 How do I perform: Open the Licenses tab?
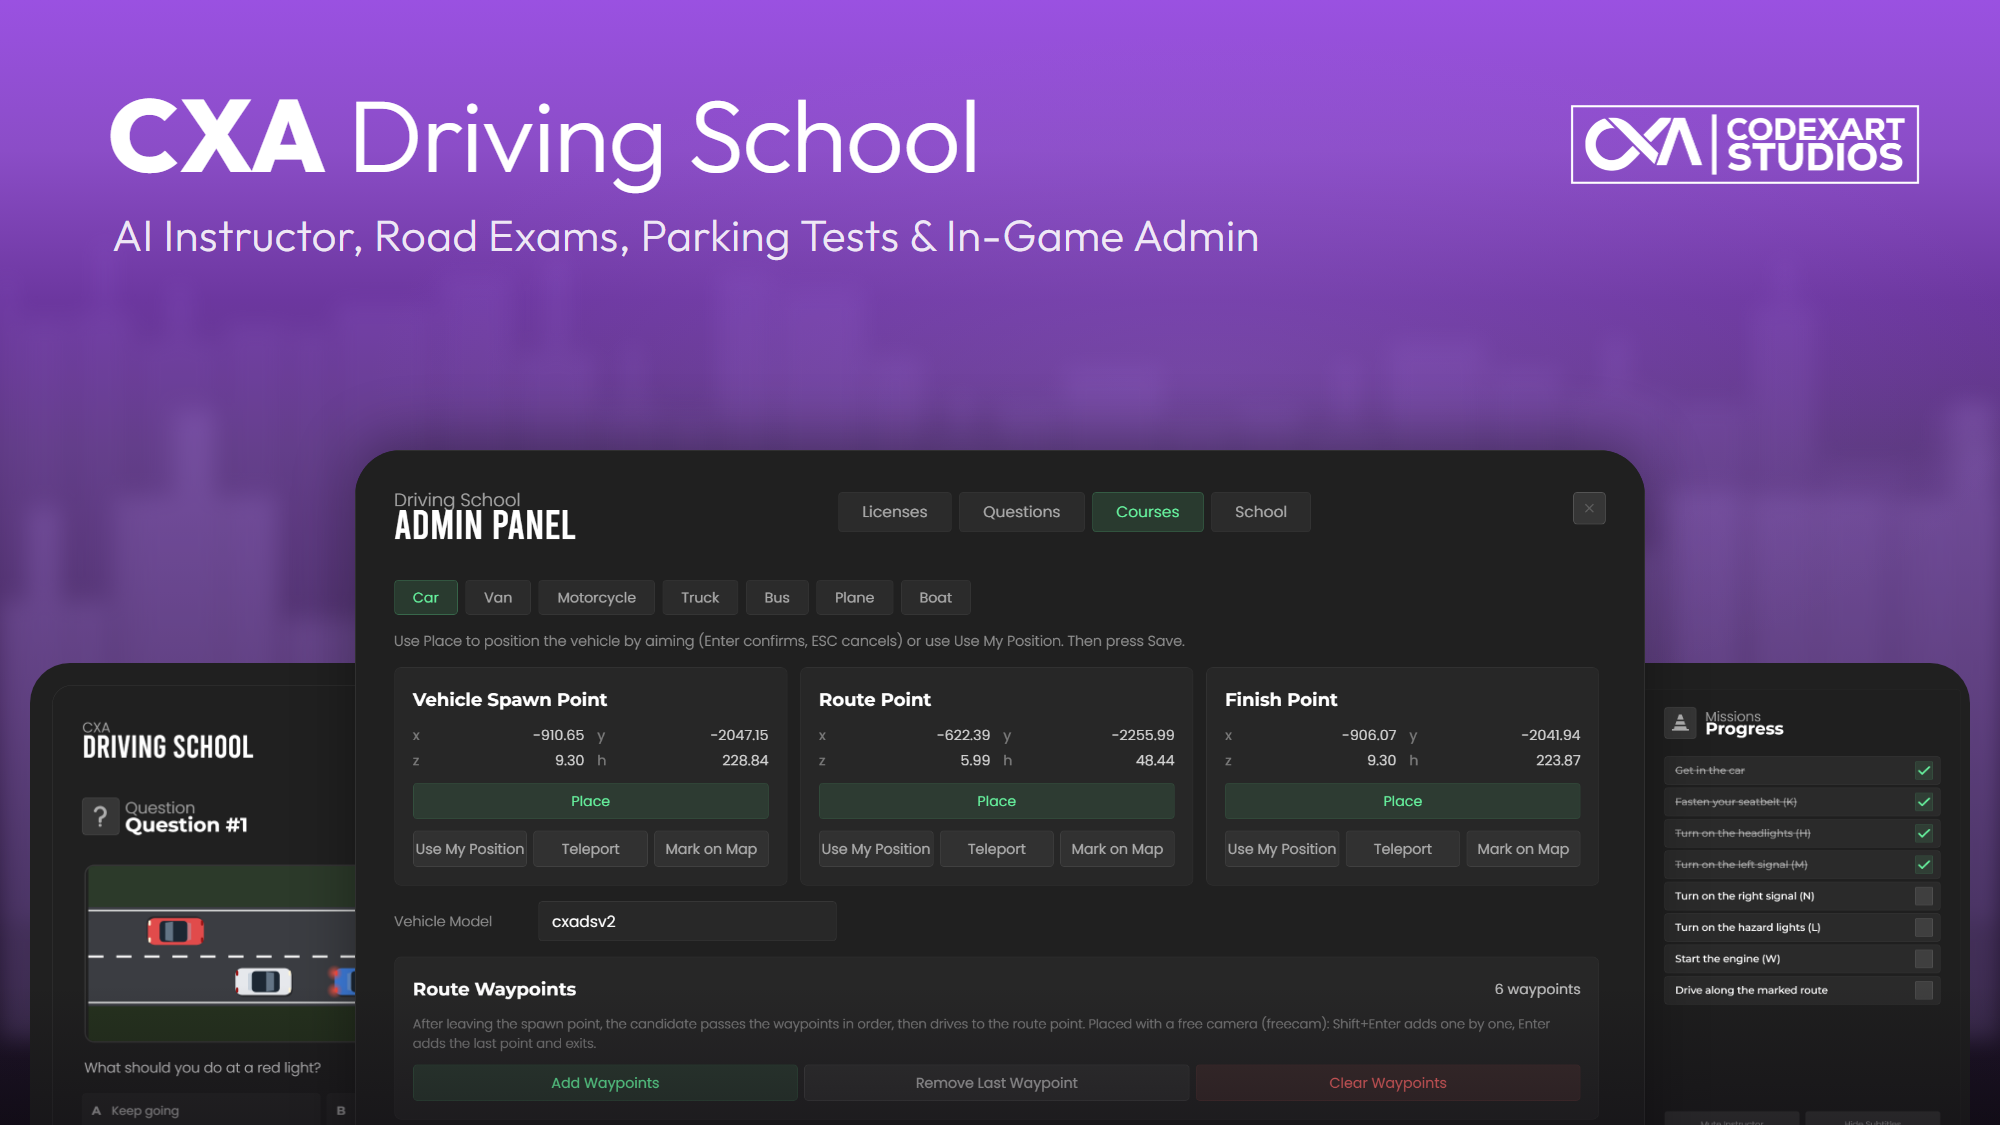point(894,512)
